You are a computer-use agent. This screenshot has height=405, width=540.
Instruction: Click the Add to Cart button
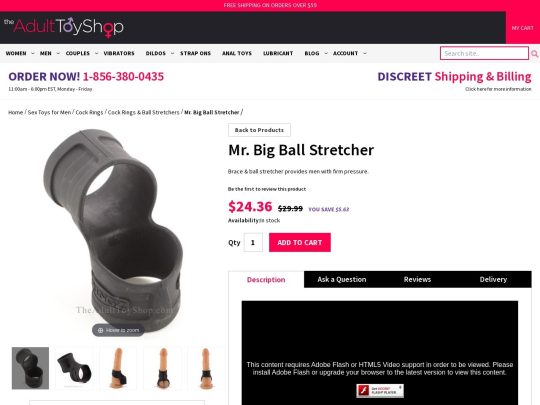[x=300, y=242]
